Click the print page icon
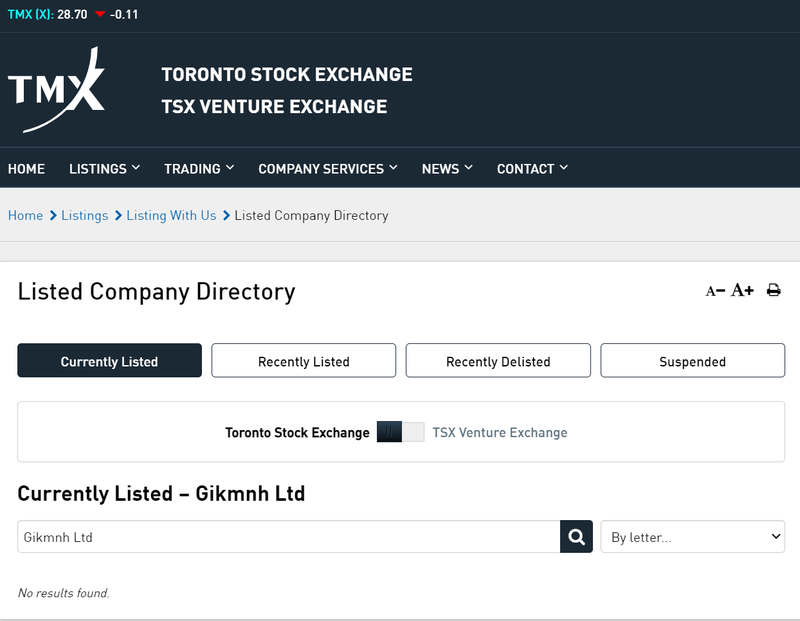The width and height of the screenshot is (800, 621). tap(773, 291)
